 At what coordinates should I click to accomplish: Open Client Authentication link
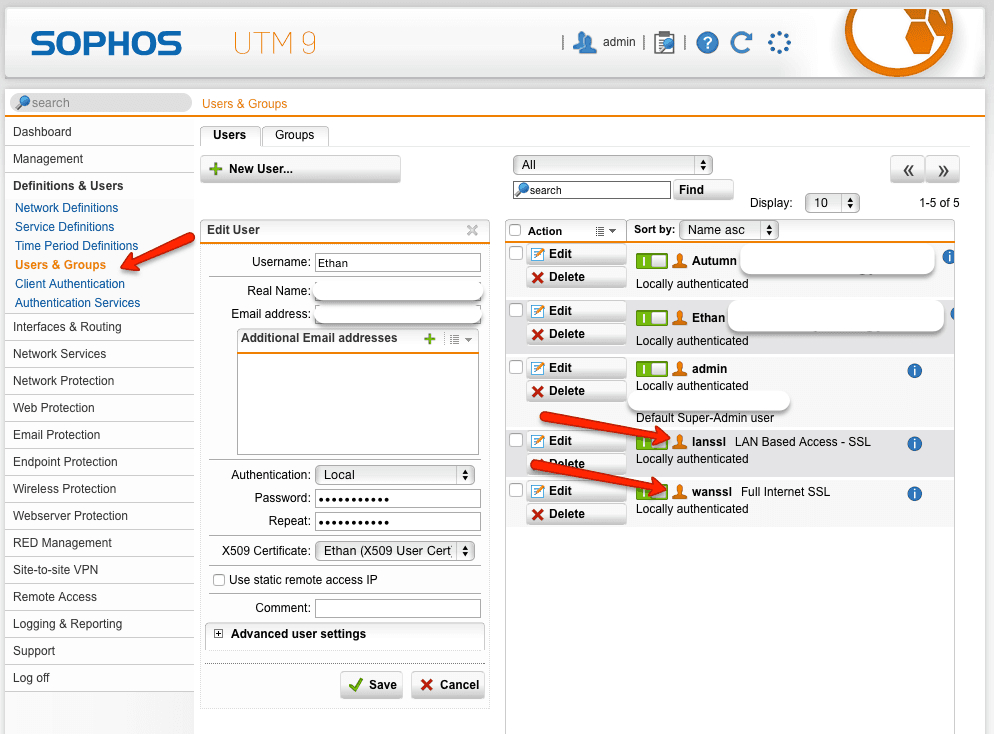pyautogui.click(x=70, y=284)
